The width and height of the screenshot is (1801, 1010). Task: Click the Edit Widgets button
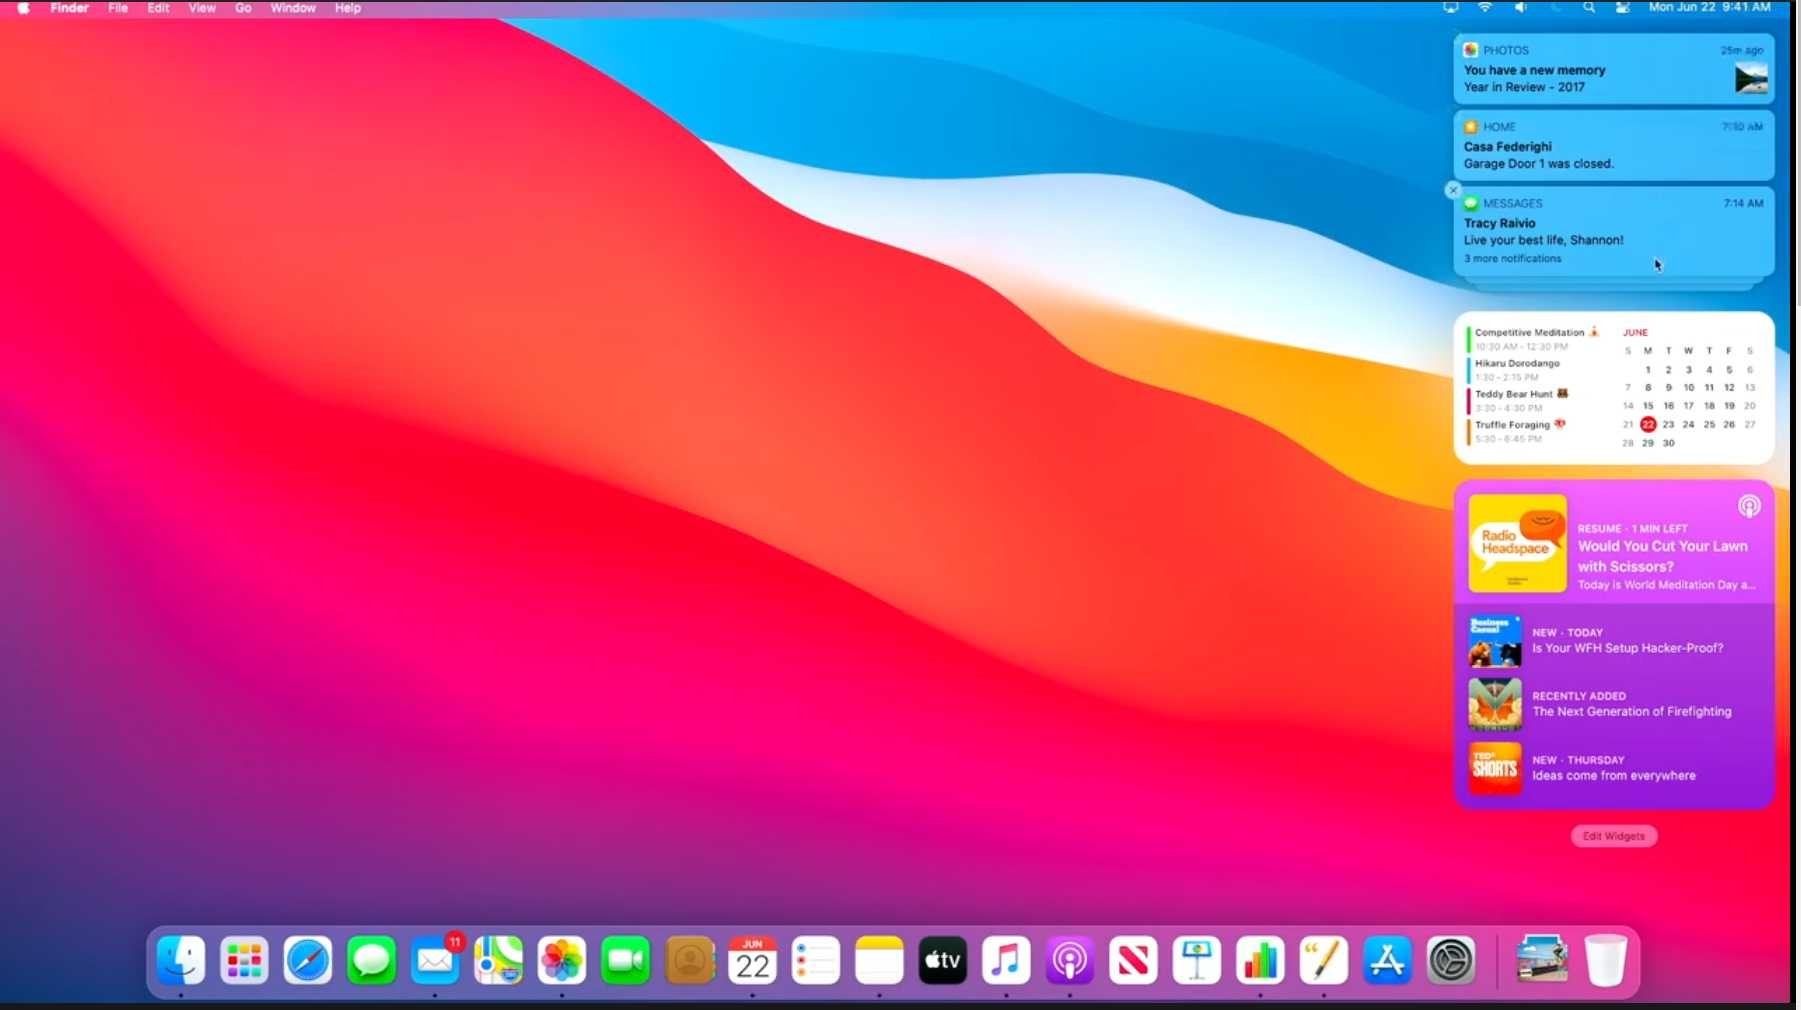pos(1613,836)
